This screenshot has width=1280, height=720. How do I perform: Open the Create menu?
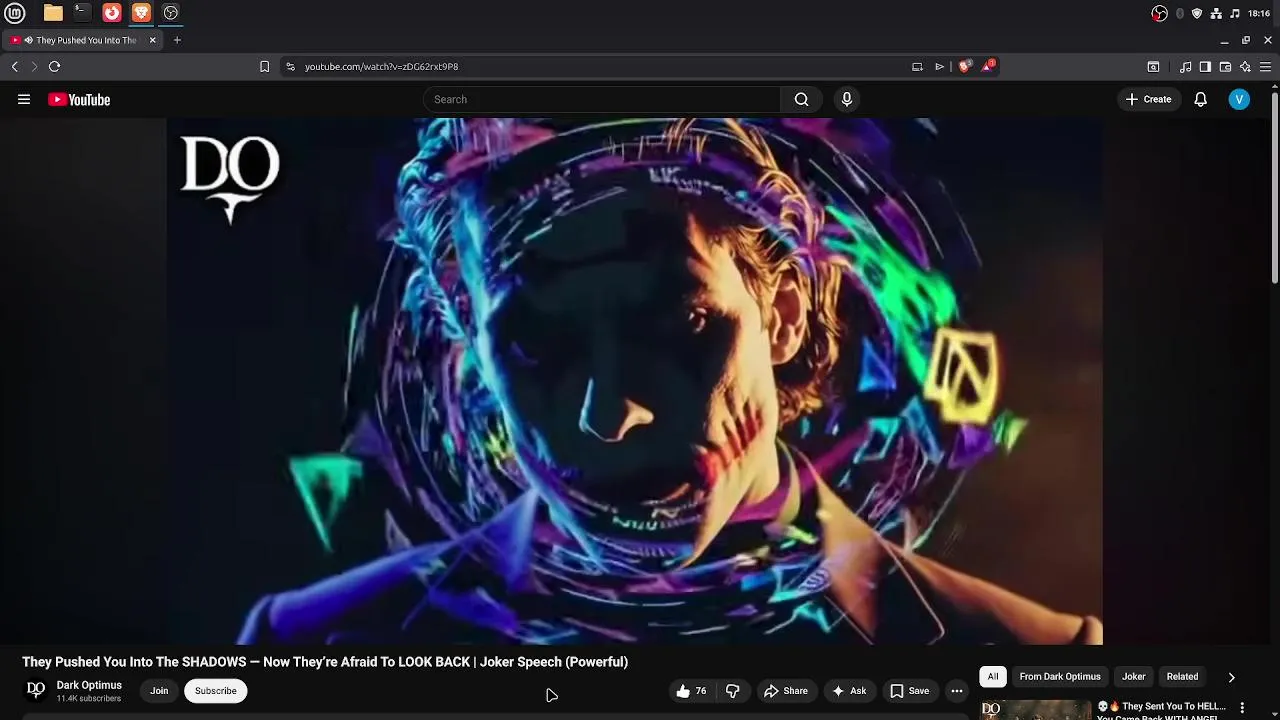pos(1148,99)
